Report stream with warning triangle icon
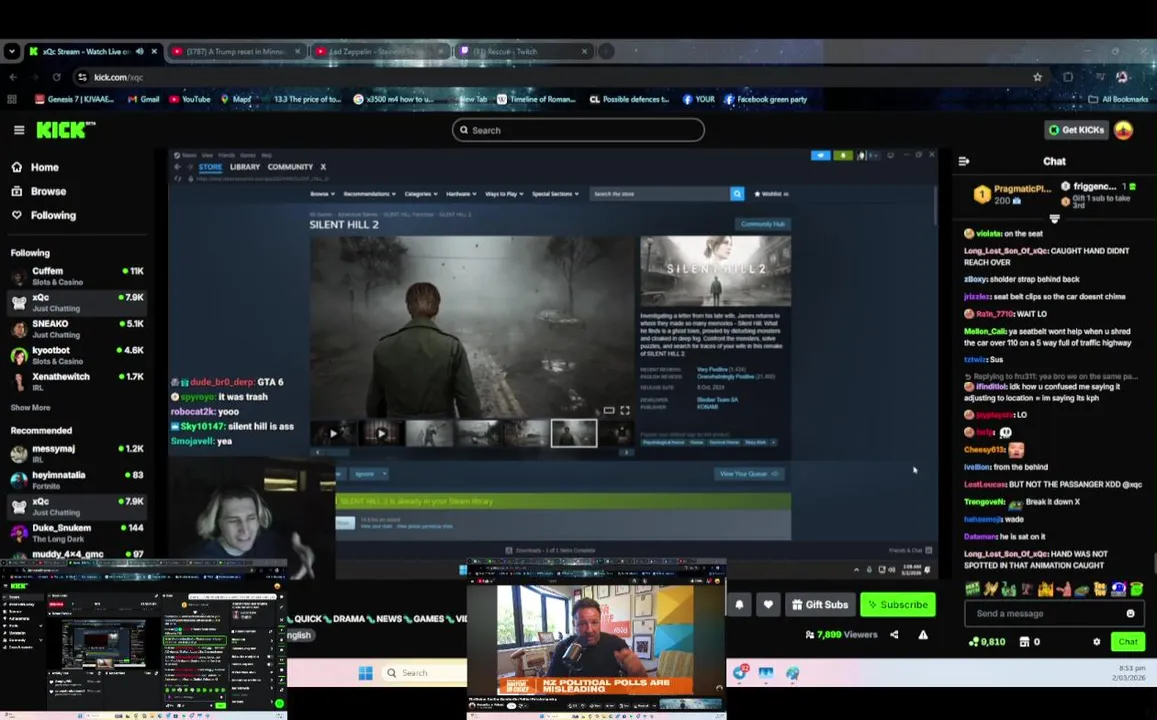Viewport: 1157px width, 720px height. (x=923, y=634)
